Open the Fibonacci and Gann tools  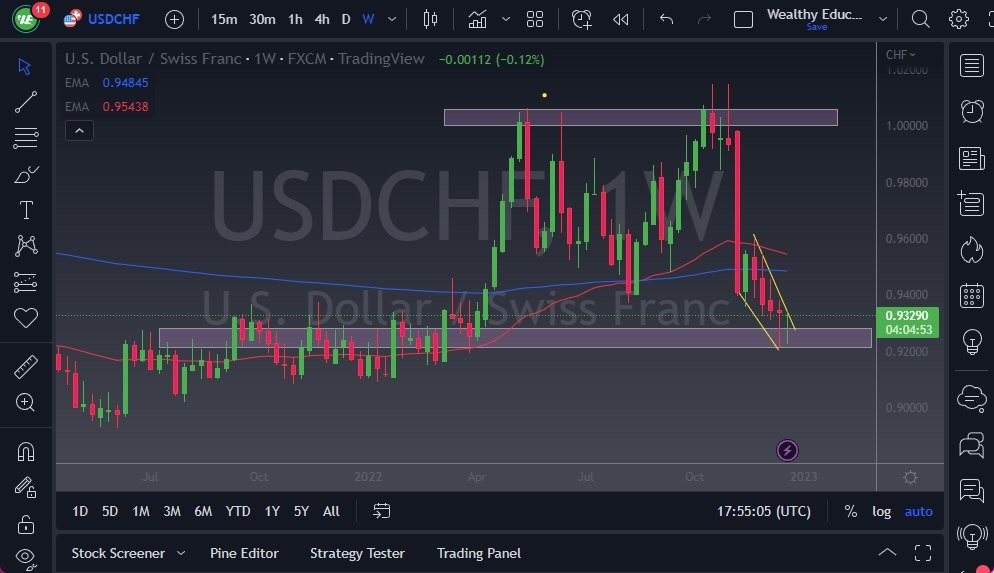pyautogui.click(x=25, y=138)
